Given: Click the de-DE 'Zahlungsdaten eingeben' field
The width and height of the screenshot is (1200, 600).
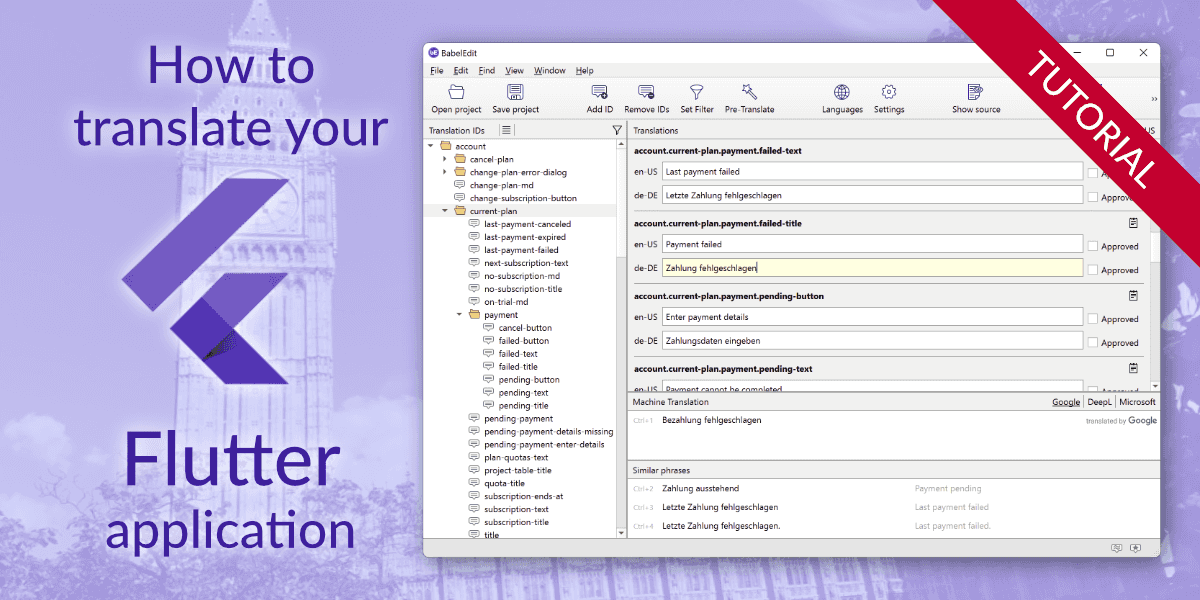Looking at the screenshot, I should coord(872,341).
